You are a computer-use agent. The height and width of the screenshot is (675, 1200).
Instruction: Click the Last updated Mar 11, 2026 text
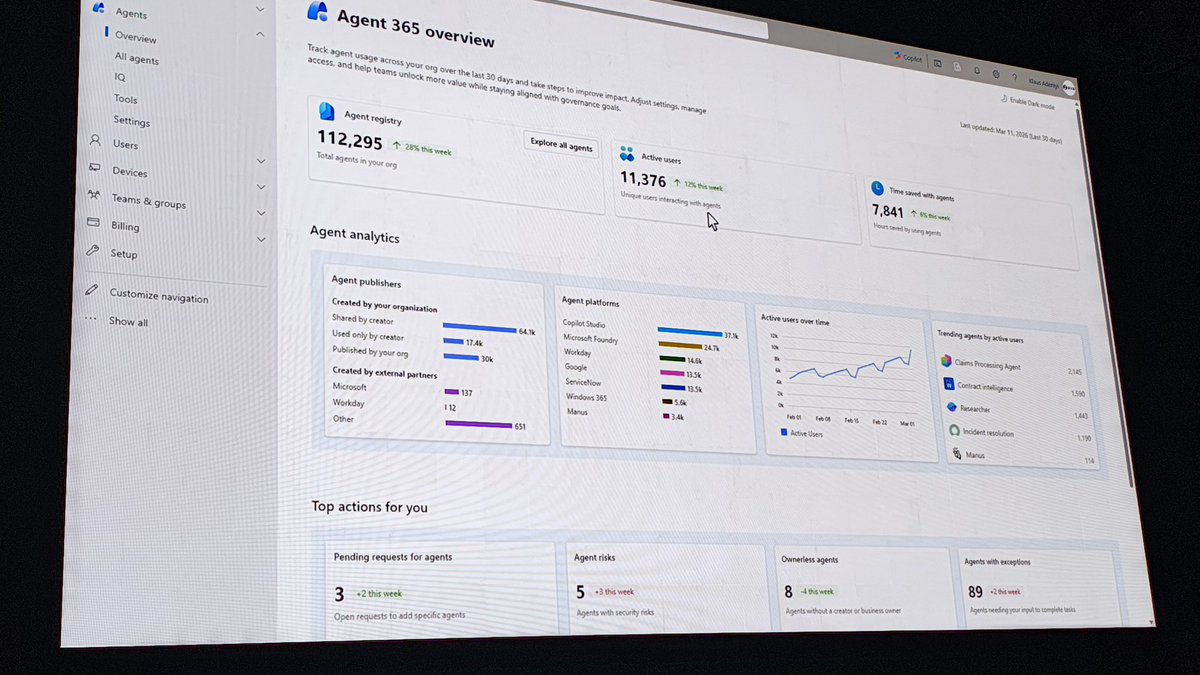pyautogui.click(x=1011, y=133)
